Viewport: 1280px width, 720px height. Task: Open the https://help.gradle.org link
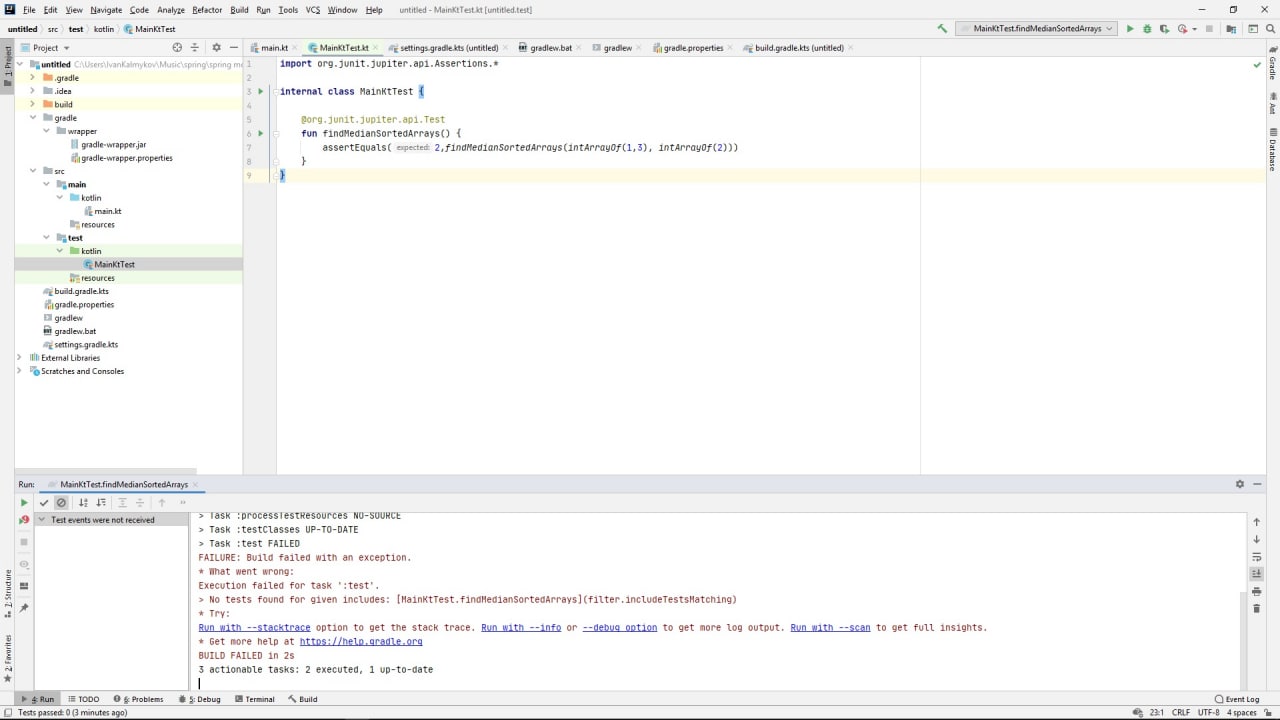[360, 642]
